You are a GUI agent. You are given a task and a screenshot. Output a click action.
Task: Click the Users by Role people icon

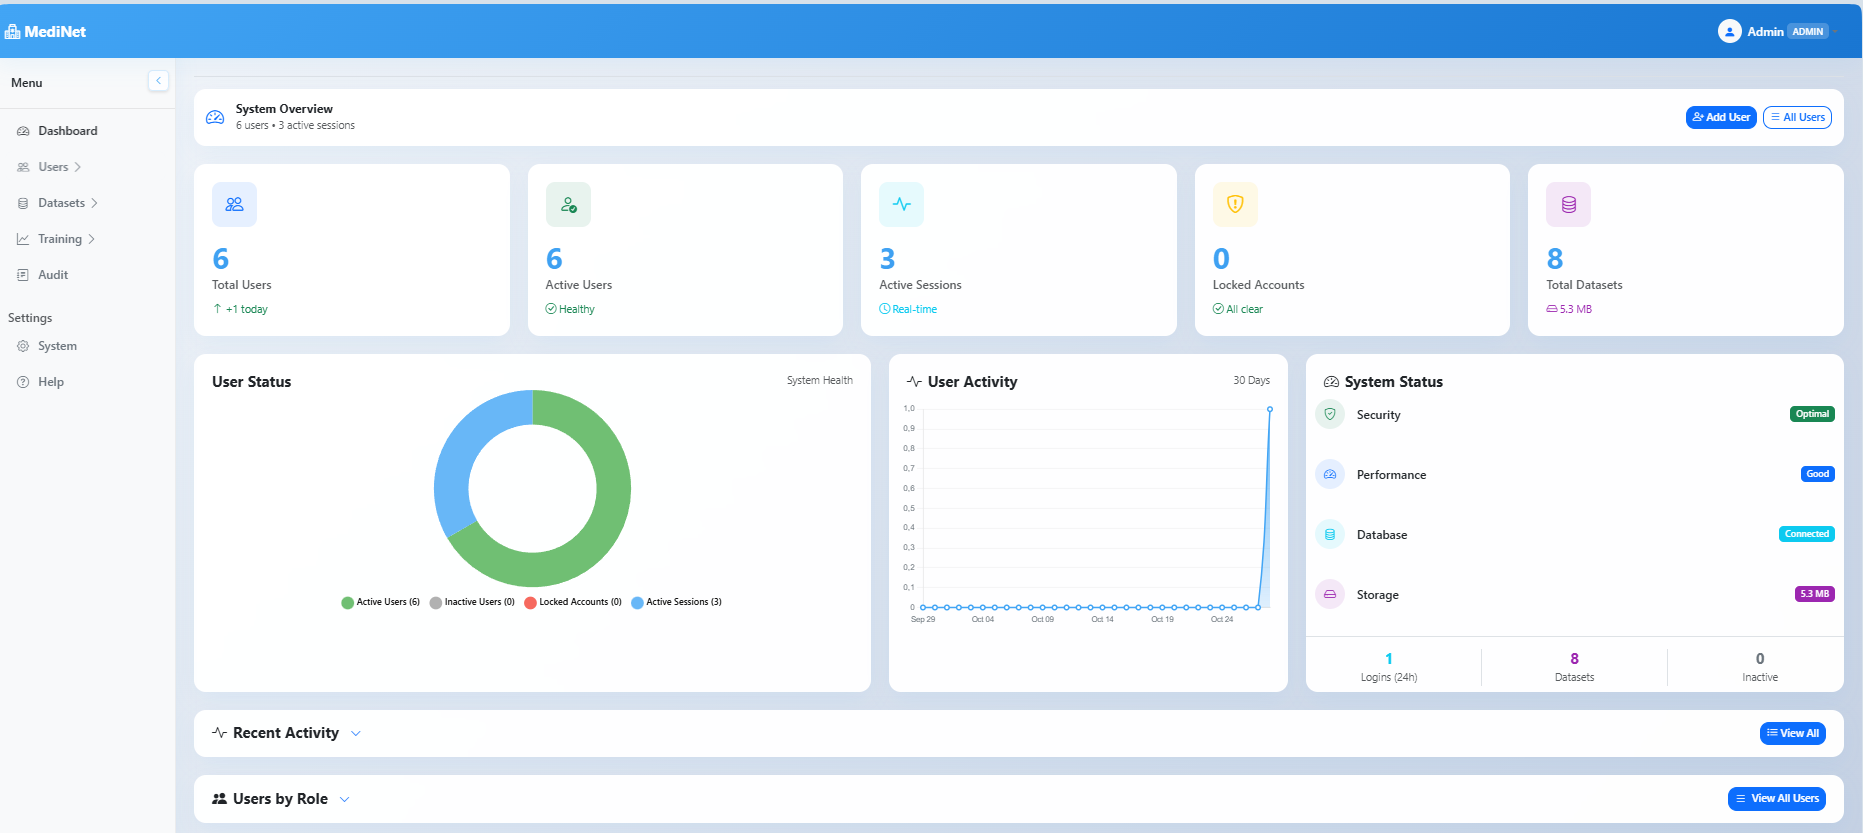click(220, 799)
